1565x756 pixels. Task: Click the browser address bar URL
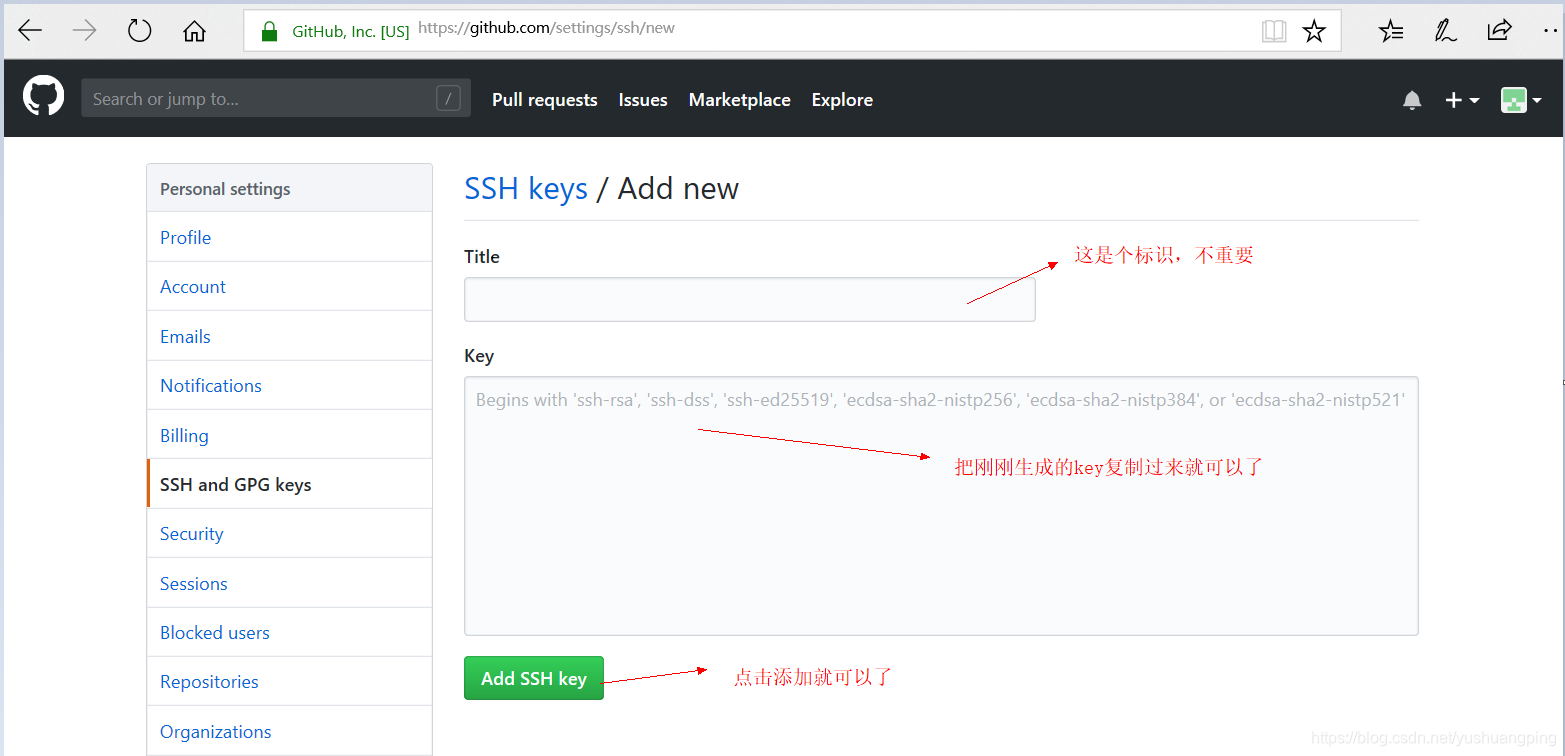point(546,28)
